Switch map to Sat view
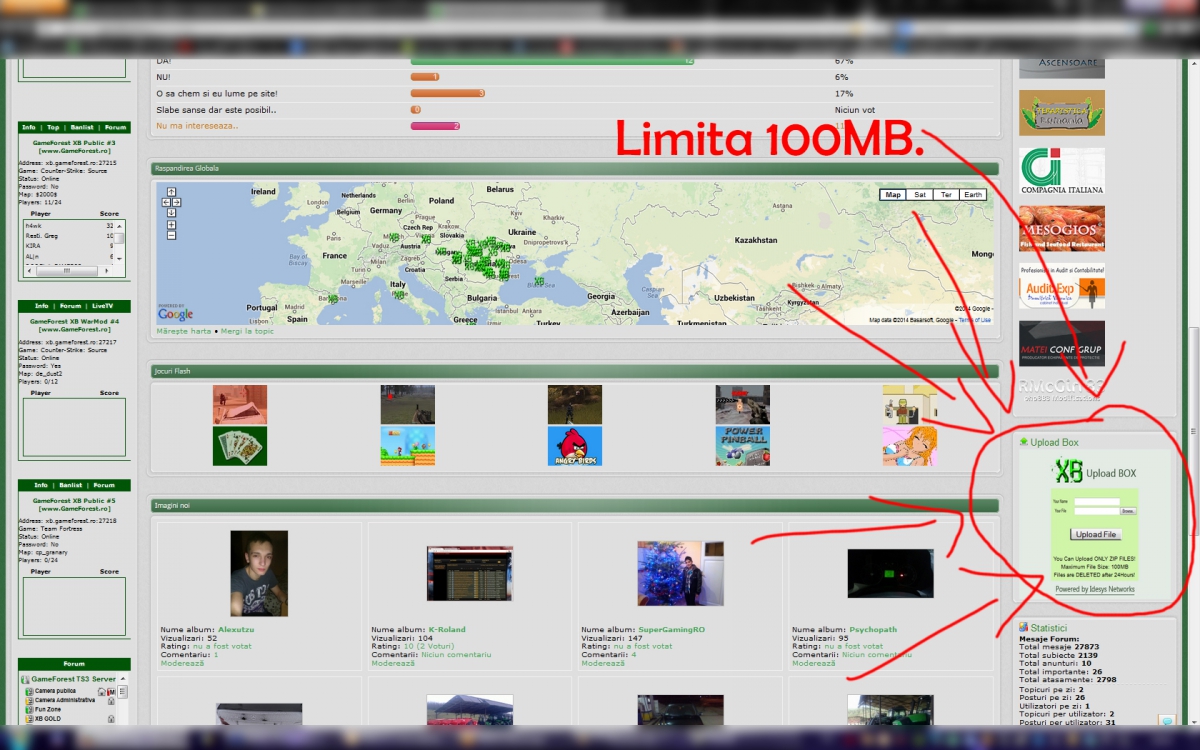1200x750 pixels. (920, 195)
